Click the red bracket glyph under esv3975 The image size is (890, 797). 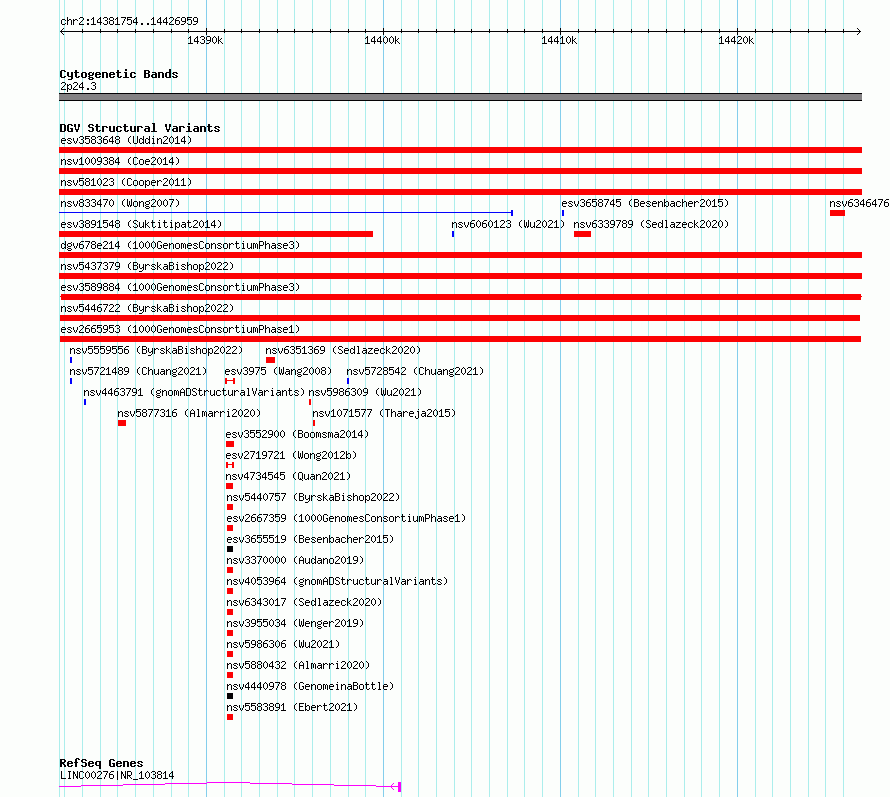click(230, 381)
